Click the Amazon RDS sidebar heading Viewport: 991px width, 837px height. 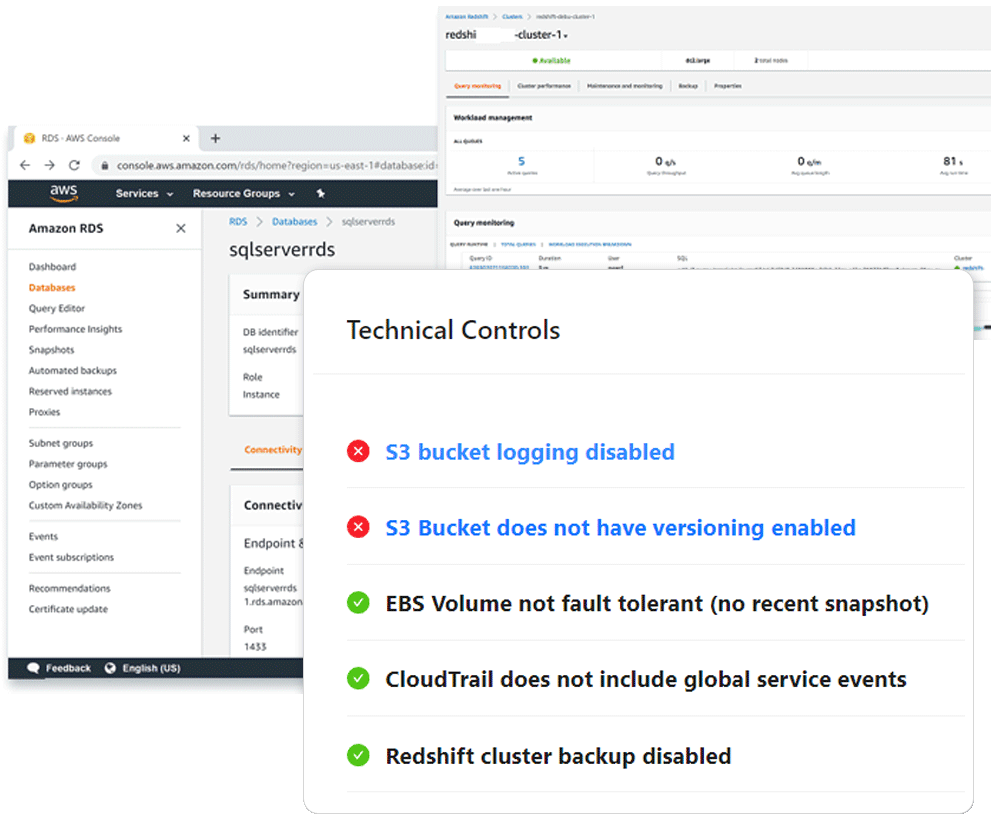66,228
